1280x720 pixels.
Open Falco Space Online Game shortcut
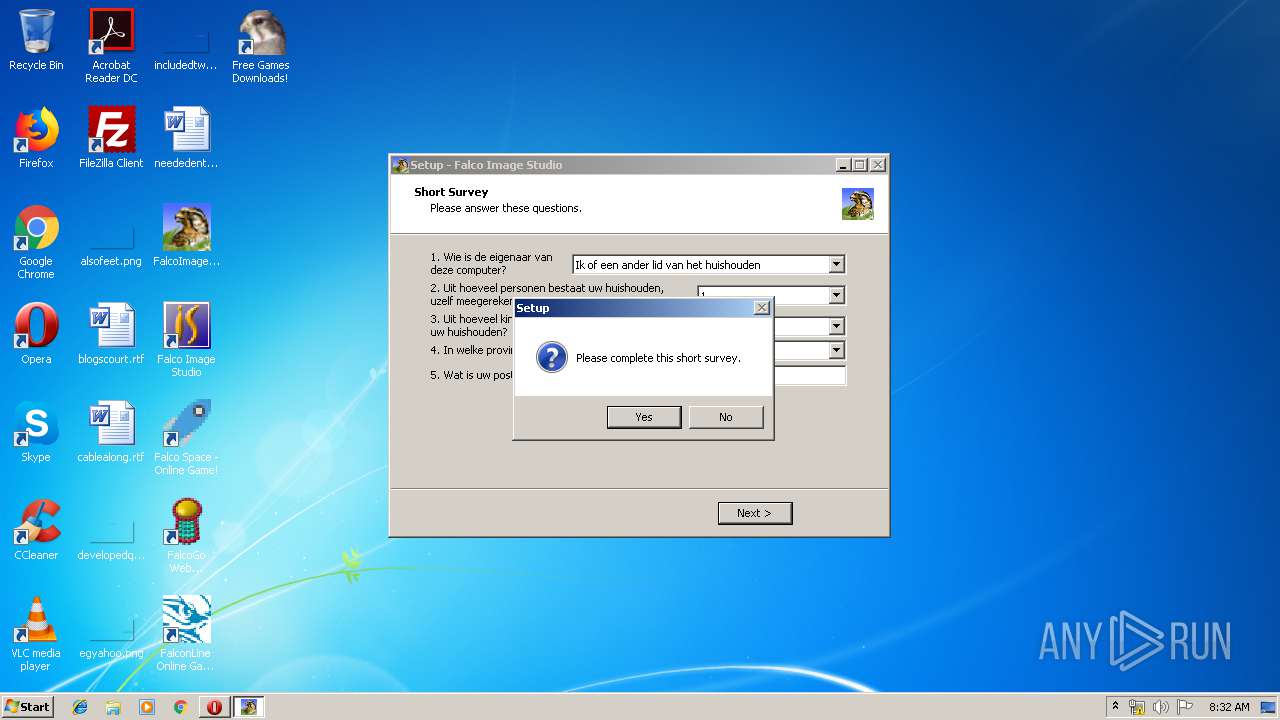click(x=186, y=438)
